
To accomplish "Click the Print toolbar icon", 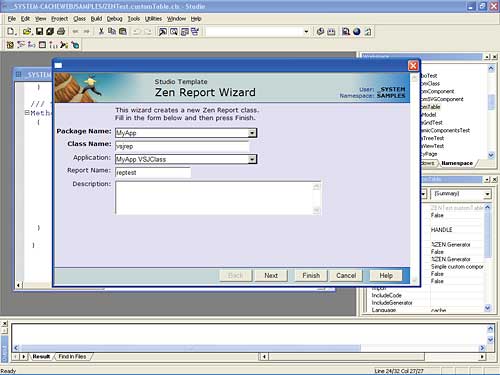I will pos(61,32).
